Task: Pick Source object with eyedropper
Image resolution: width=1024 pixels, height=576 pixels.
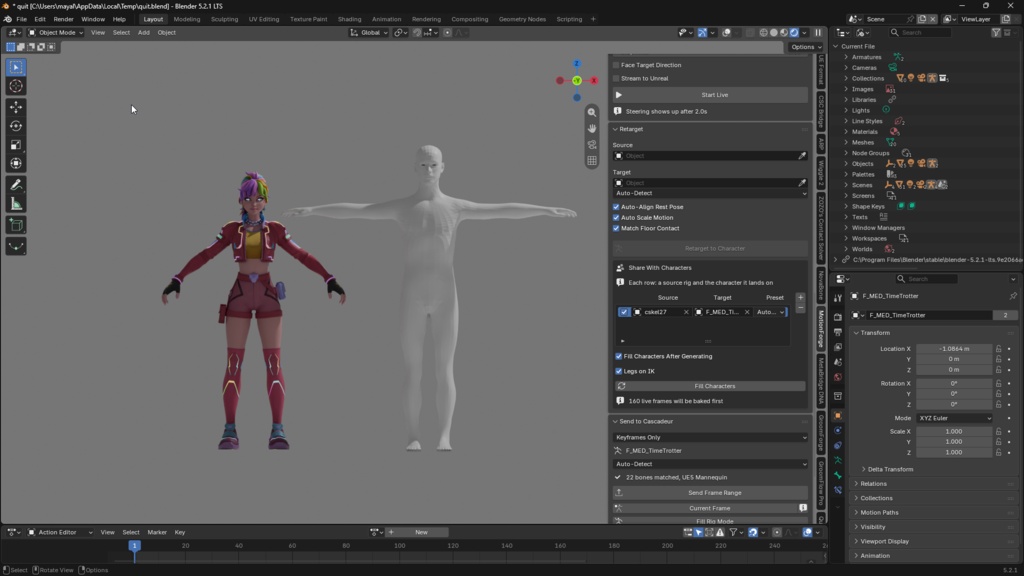Action: point(802,156)
